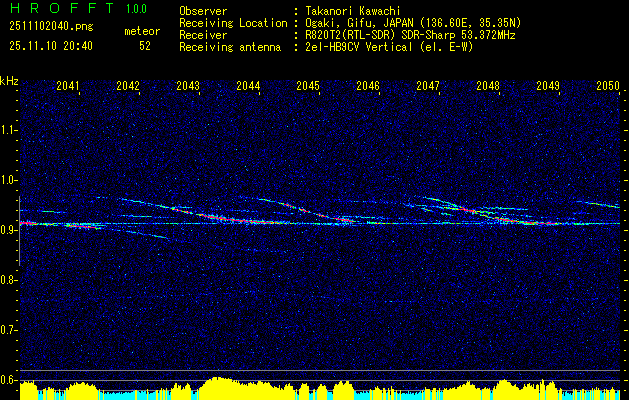Screen dimensions: 629x400
Task: Click the gray vertical frequency range bar
Action: coord(19,231)
